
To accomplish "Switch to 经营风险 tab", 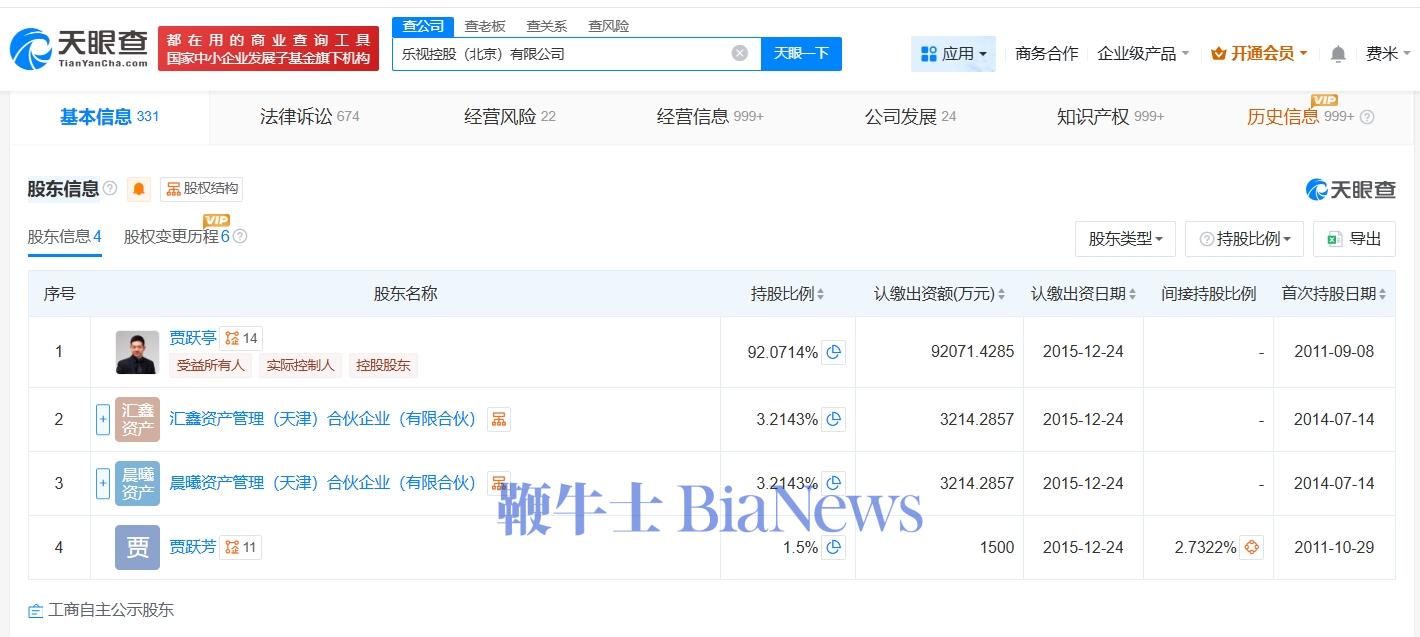I will (x=509, y=117).
